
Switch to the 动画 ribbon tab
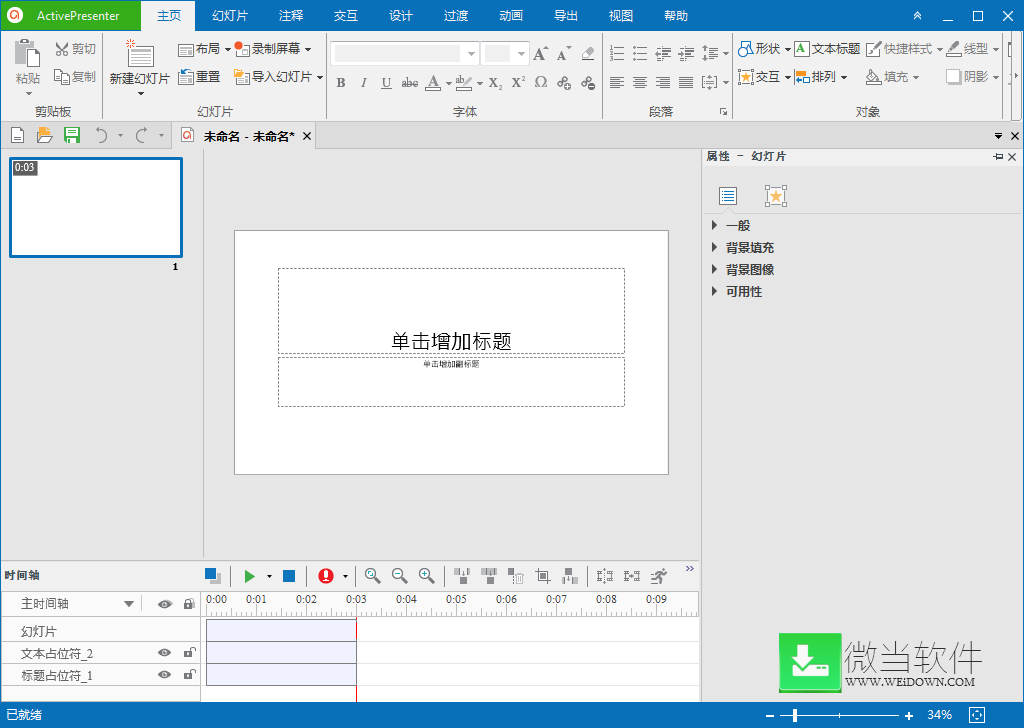(511, 16)
